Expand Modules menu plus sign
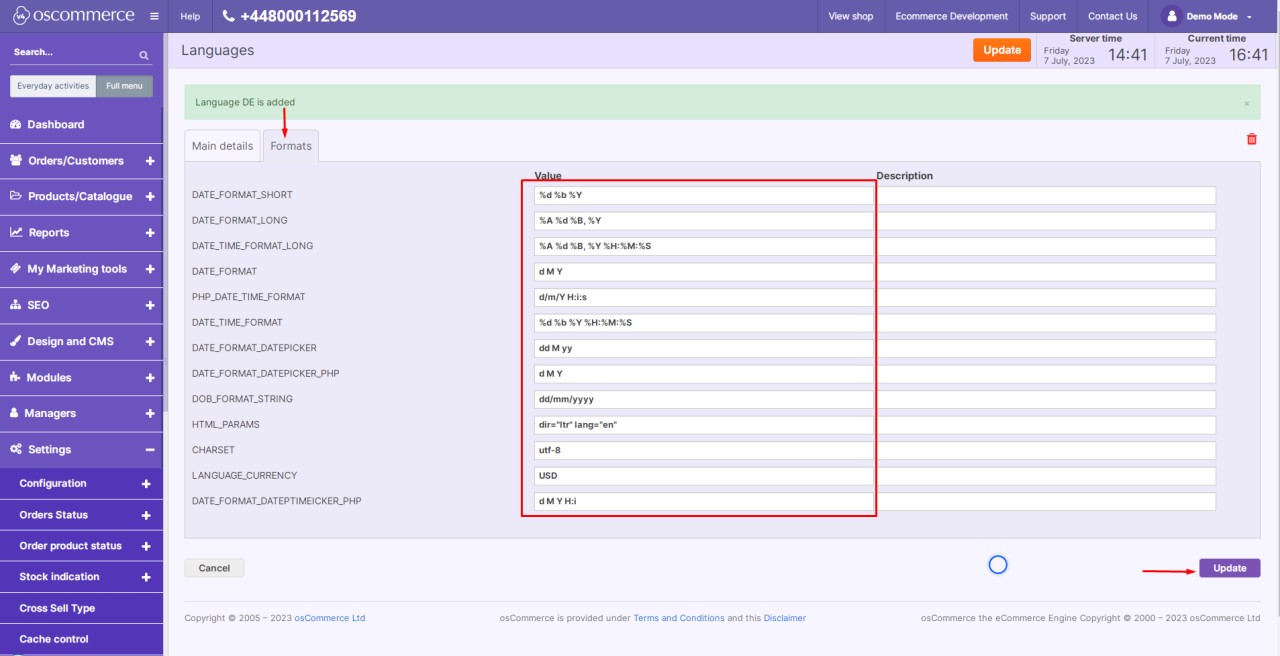 (x=150, y=378)
